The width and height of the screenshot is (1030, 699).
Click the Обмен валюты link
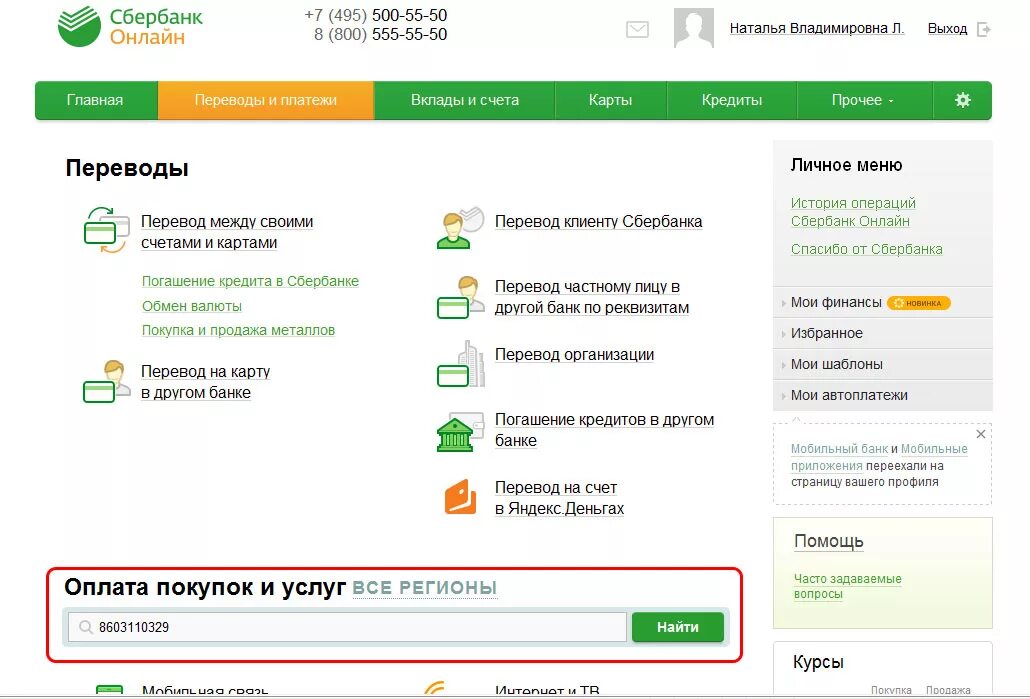(192, 306)
